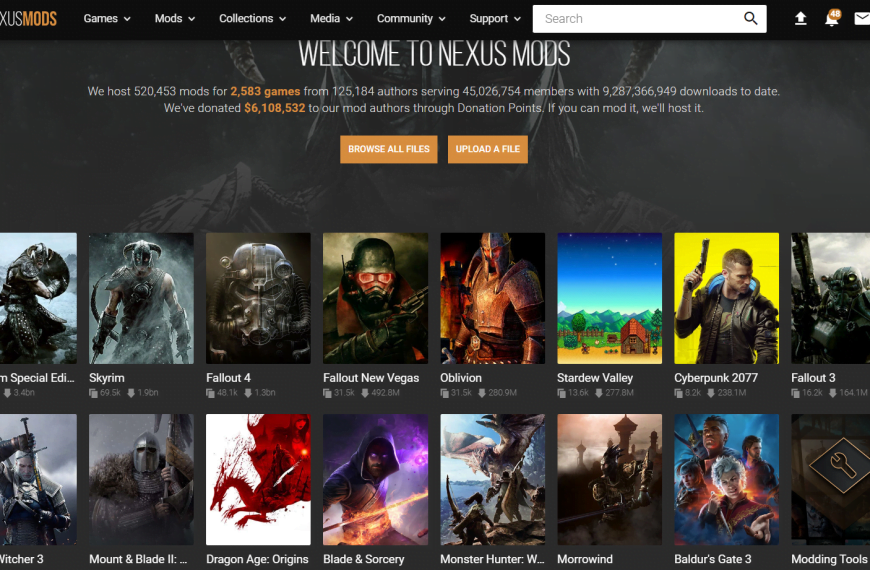Click Oblivion downloads arrow icon
Image resolution: width=870 pixels, height=570 pixels.
point(482,393)
